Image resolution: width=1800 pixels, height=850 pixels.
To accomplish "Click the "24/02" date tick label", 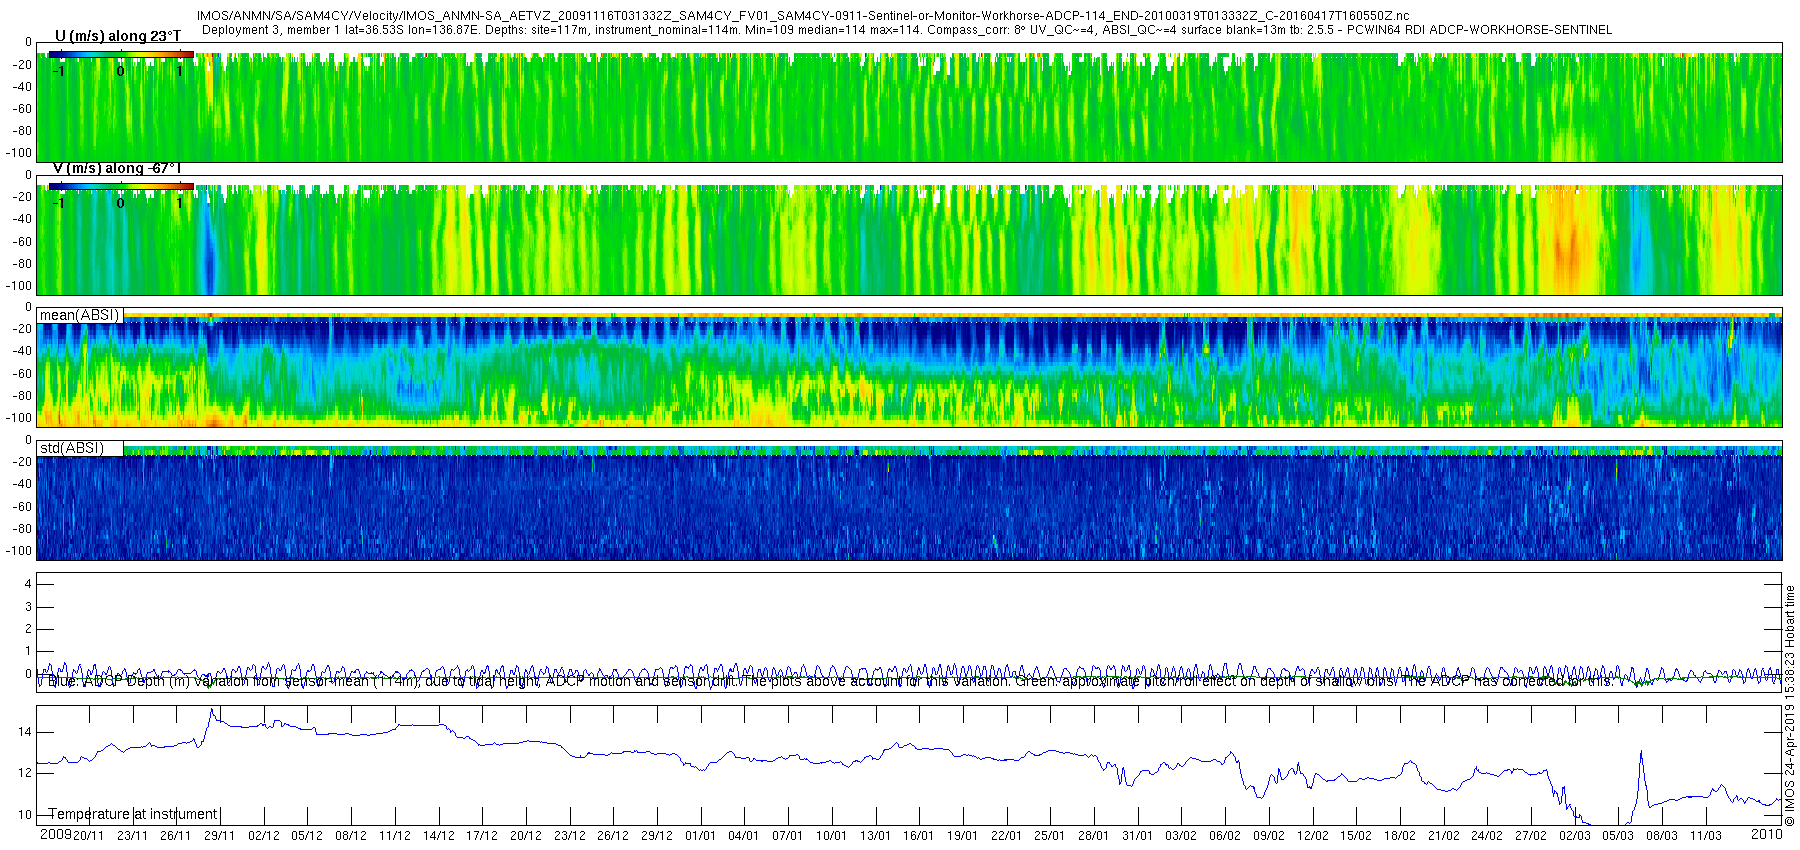I will pyautogui.click(x=1487, y=835).
